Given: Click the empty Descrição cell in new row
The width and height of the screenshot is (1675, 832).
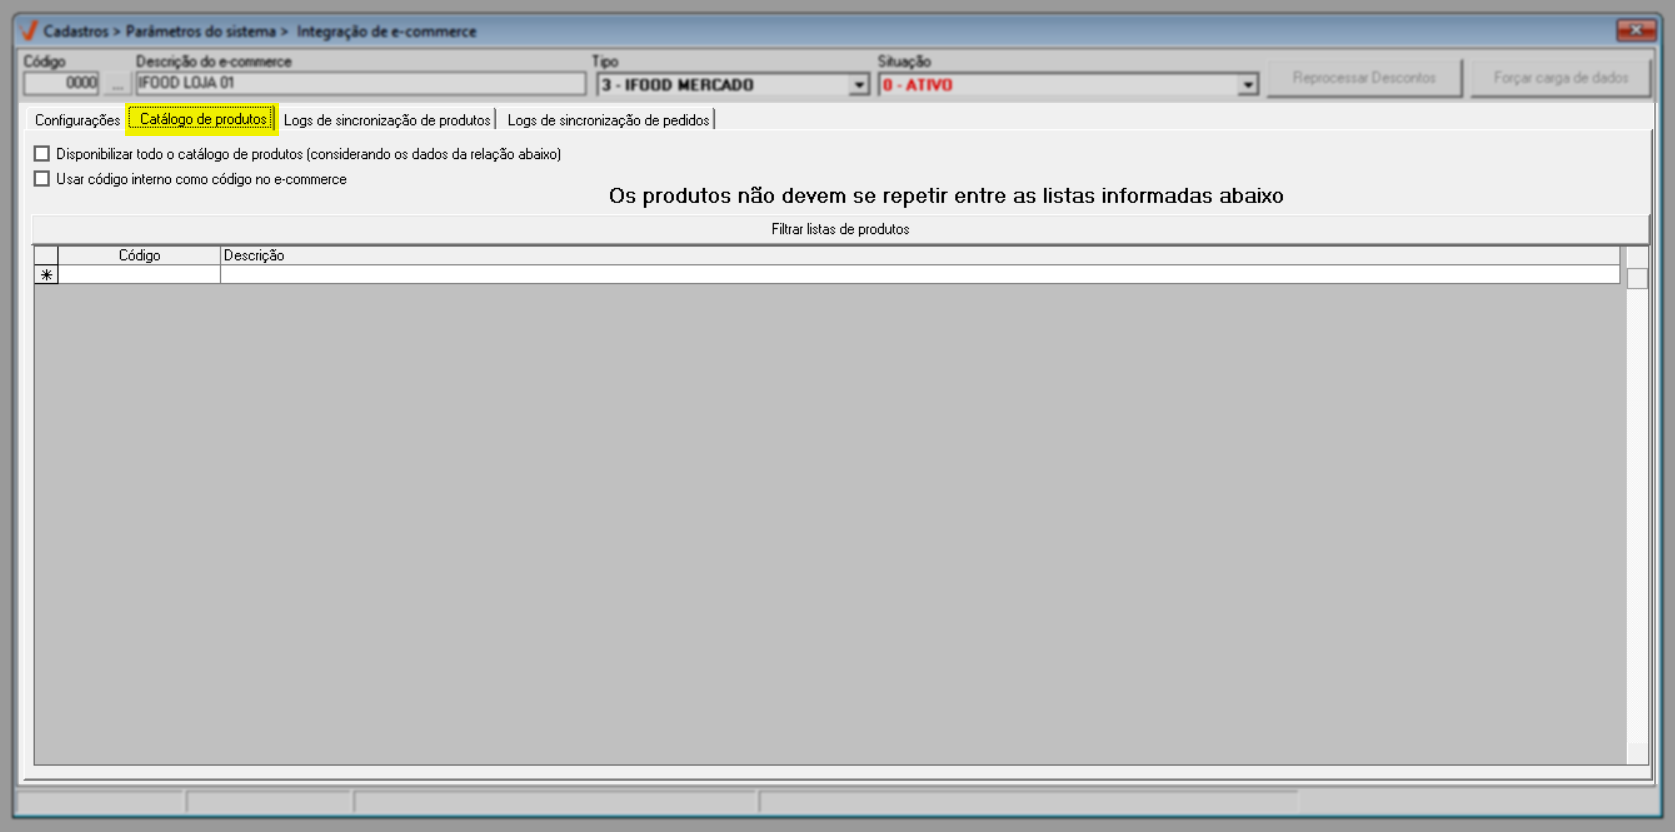Looking at the screenshot, I should [x=920, y=275].
